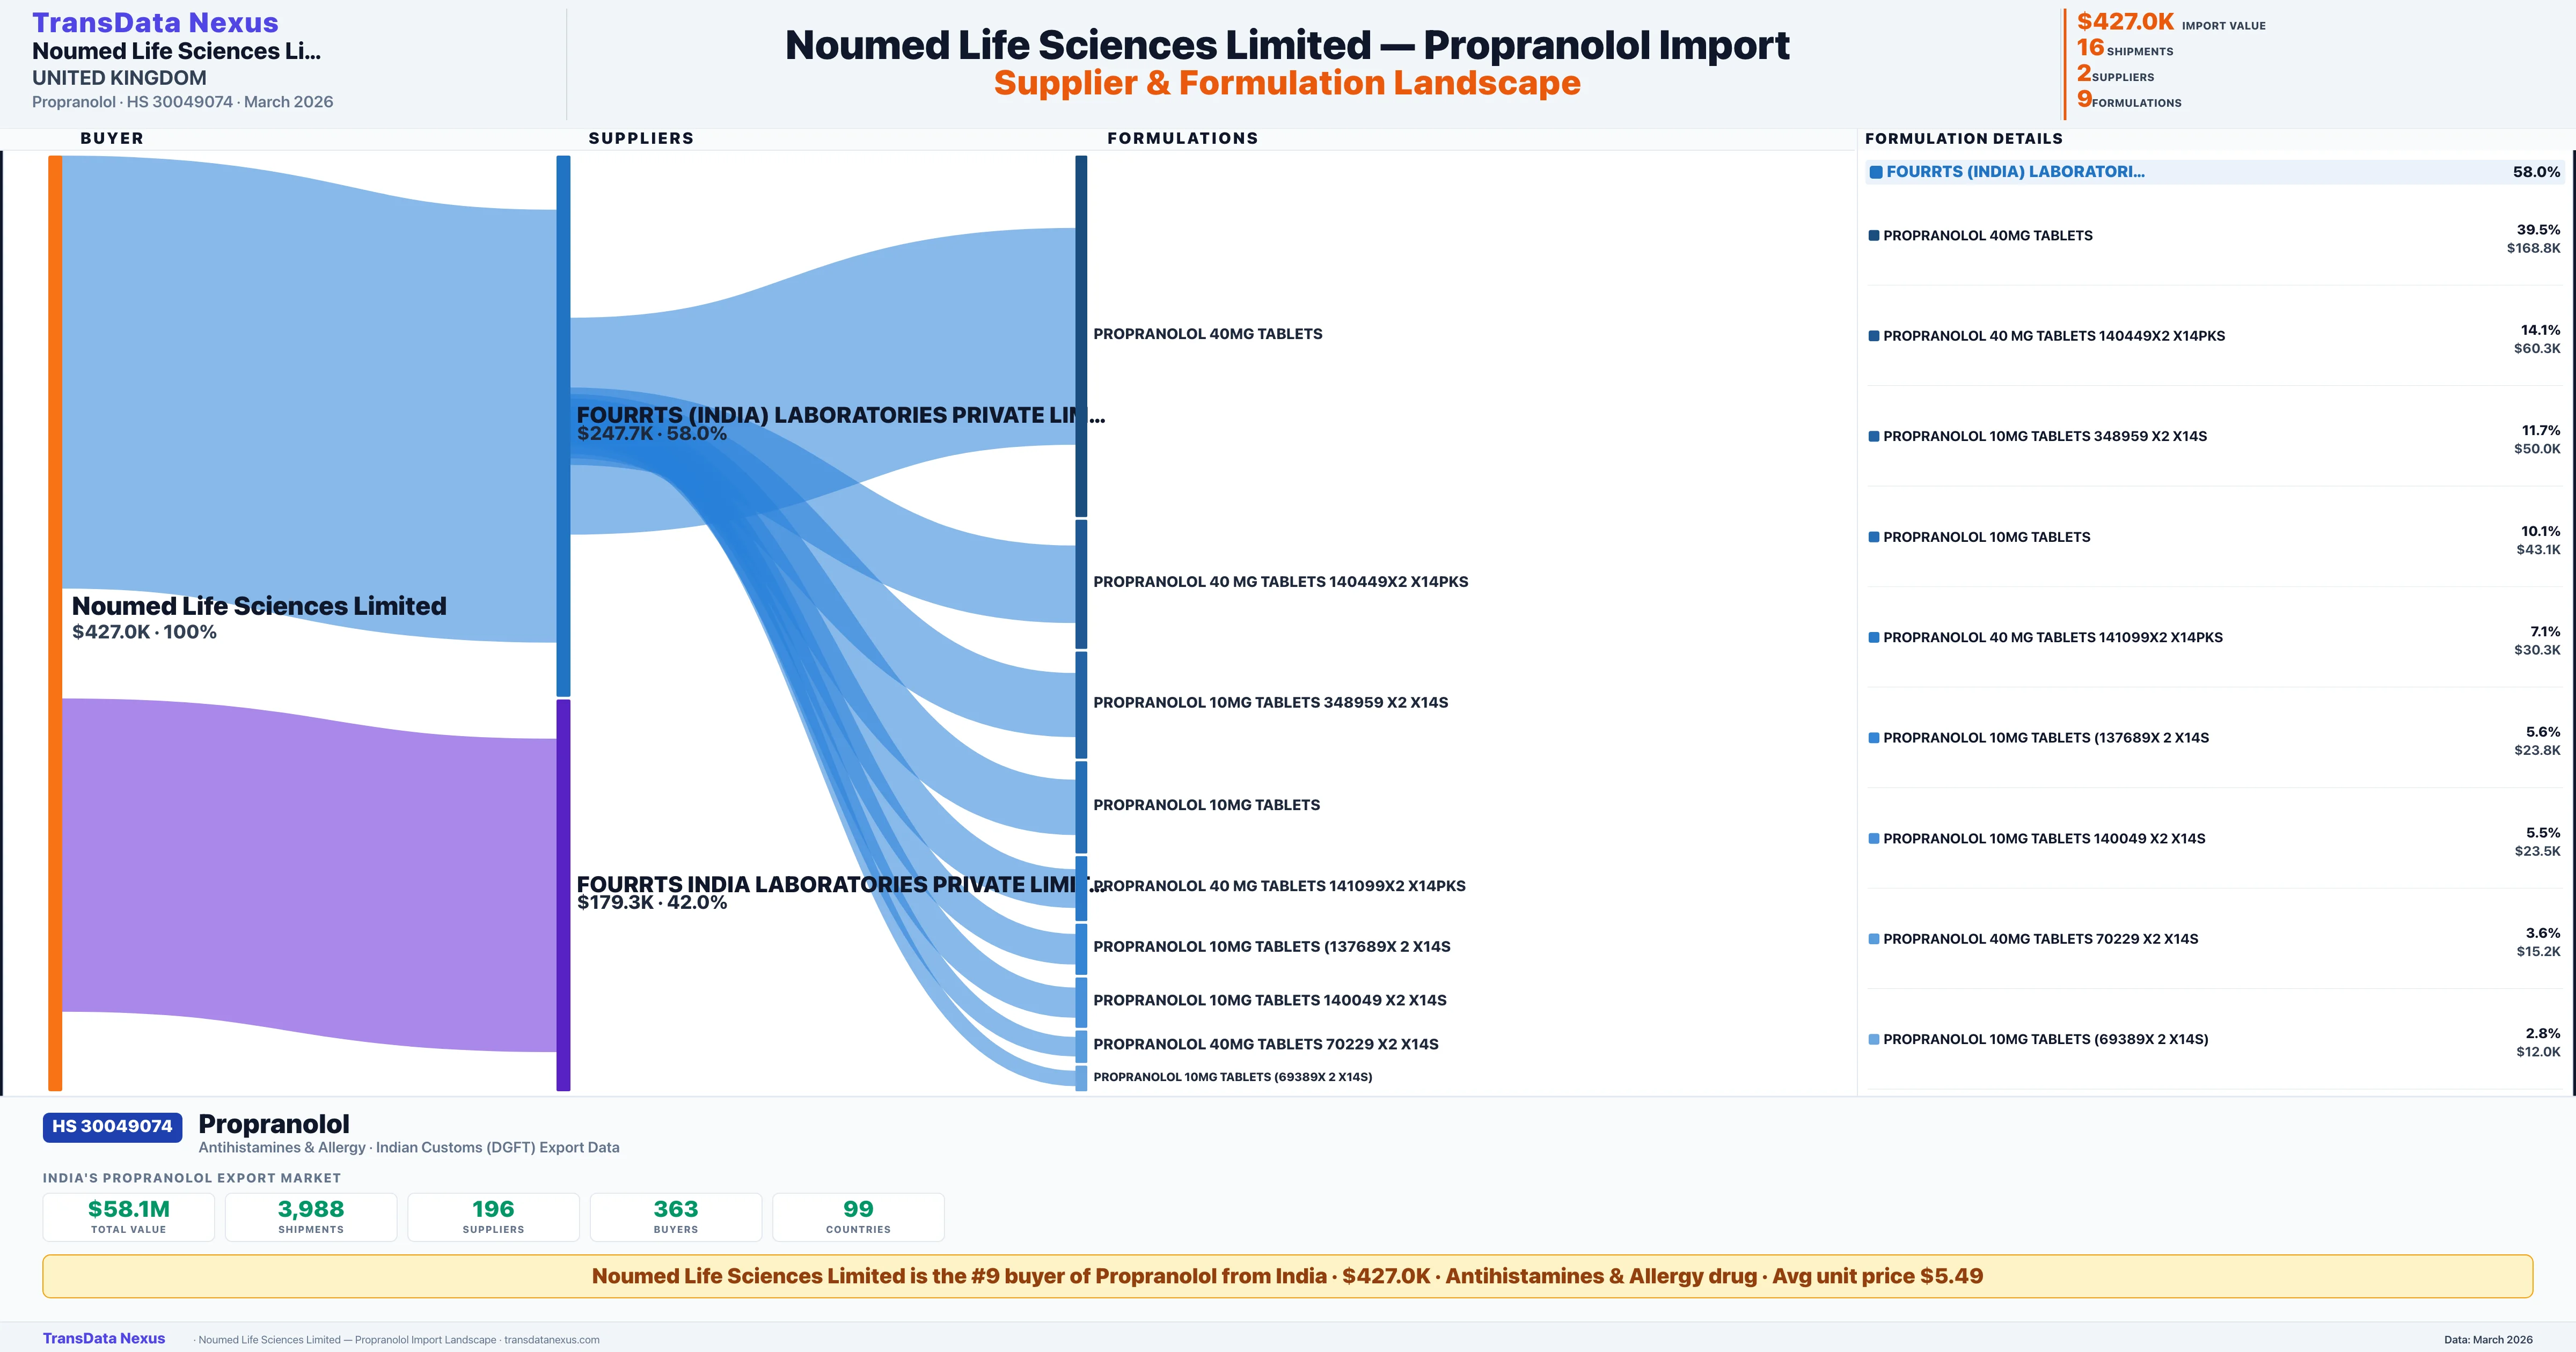Screen dimensions: 2576x1352
Task: Click the 99 Countries stat card
Action: tap(858, 1217)
